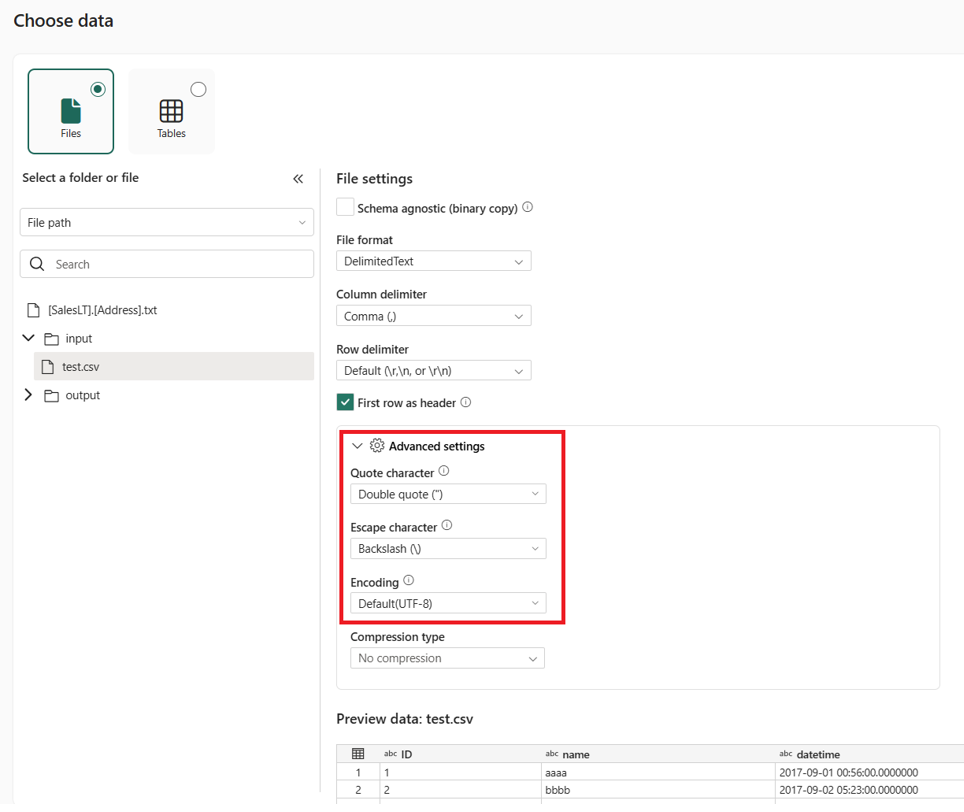Click the gear icon beside Advanced settings
The image size is (964, 812).
tap(377, 446)
